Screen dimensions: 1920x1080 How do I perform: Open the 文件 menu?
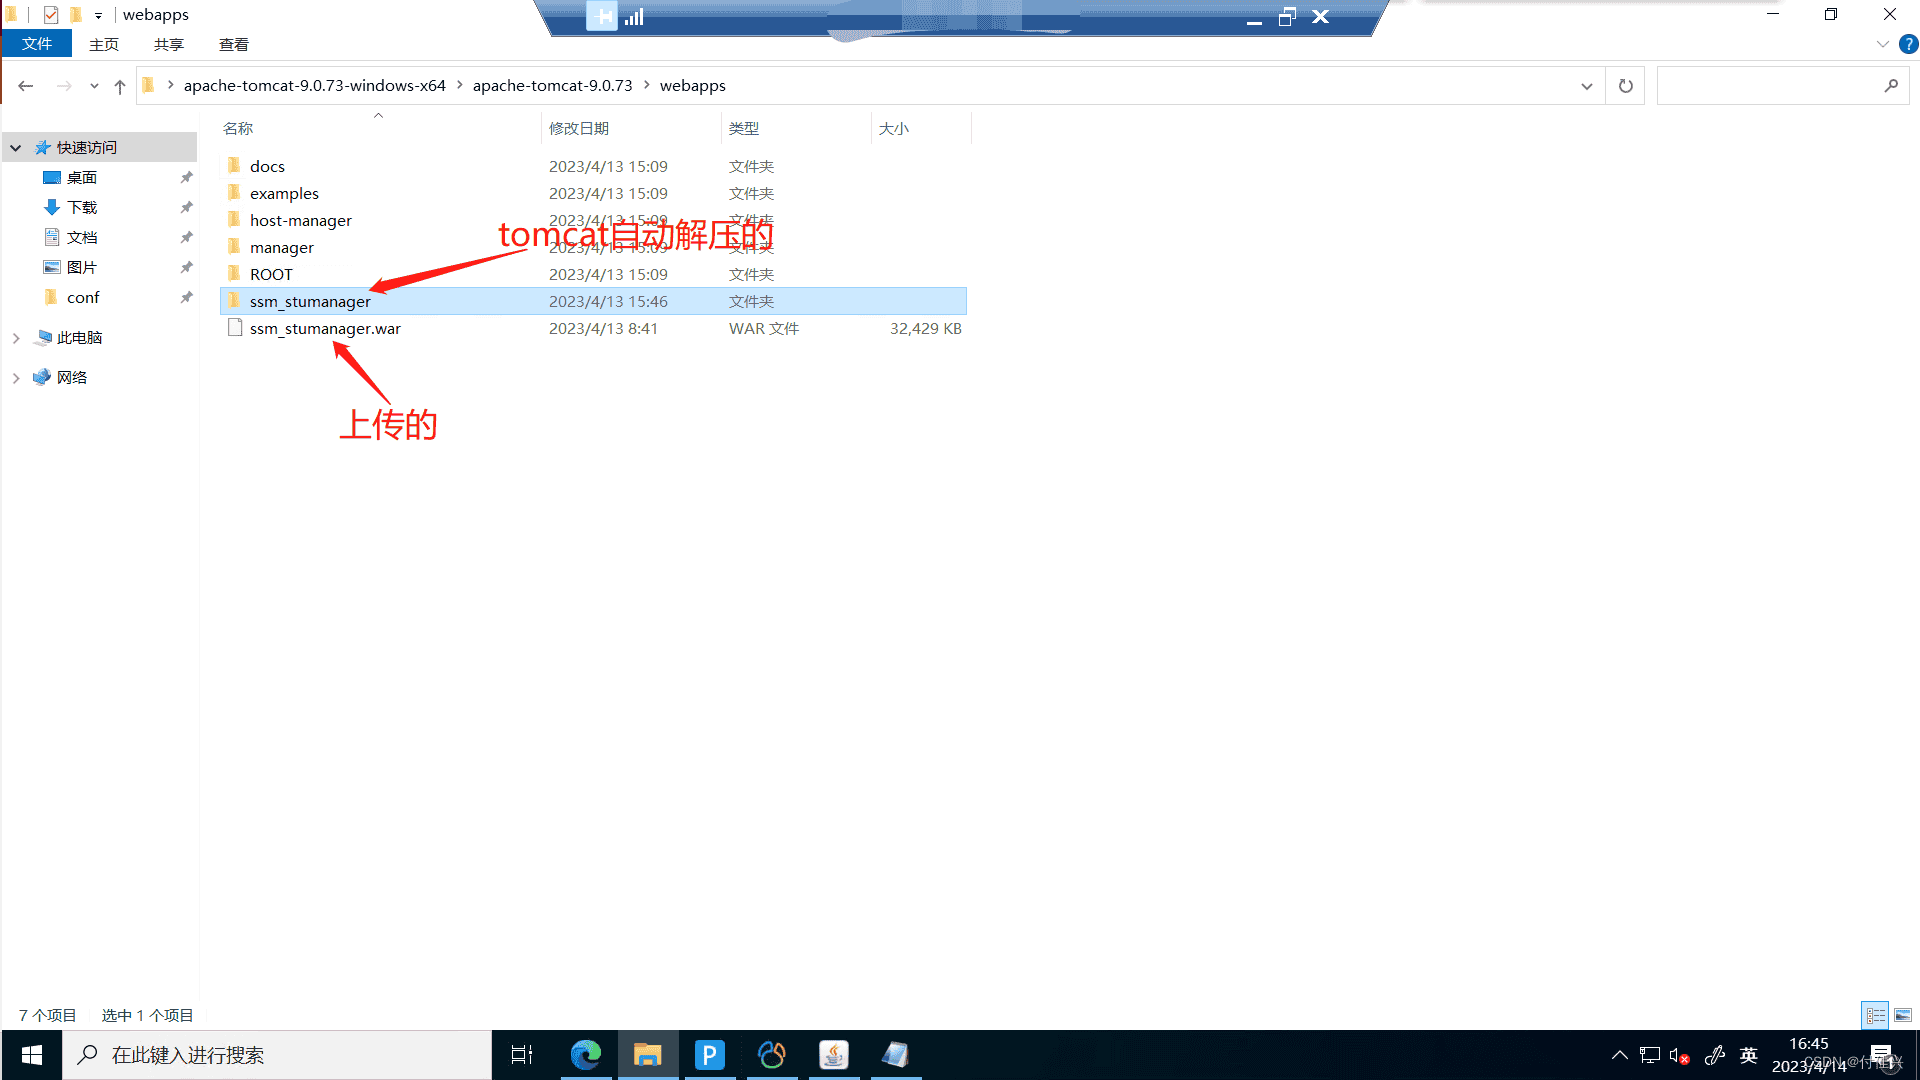(x=37, y=44)
